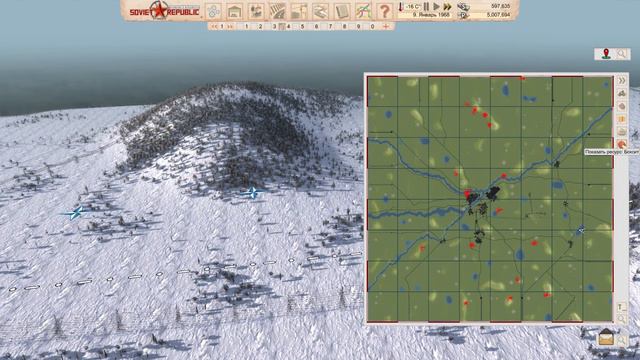Click the thermometer temperature indicator
640x360 pixels.
click(401, 7)
